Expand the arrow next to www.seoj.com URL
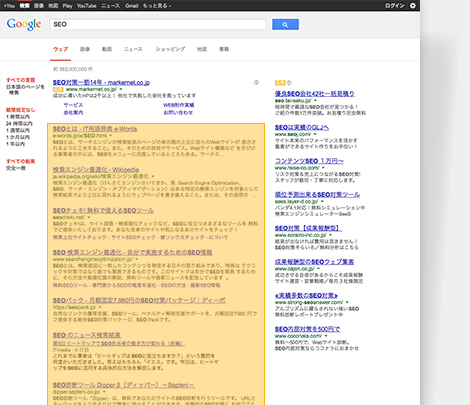470x405 pixels. [x=315, y=134]
